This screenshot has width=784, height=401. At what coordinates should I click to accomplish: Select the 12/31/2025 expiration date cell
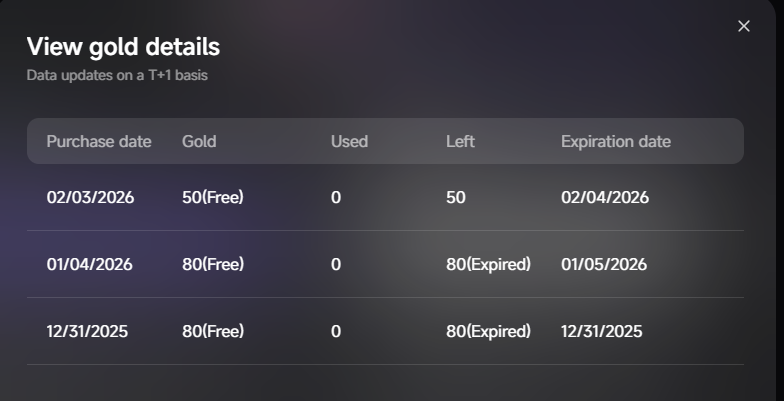[x=601, y=331]
